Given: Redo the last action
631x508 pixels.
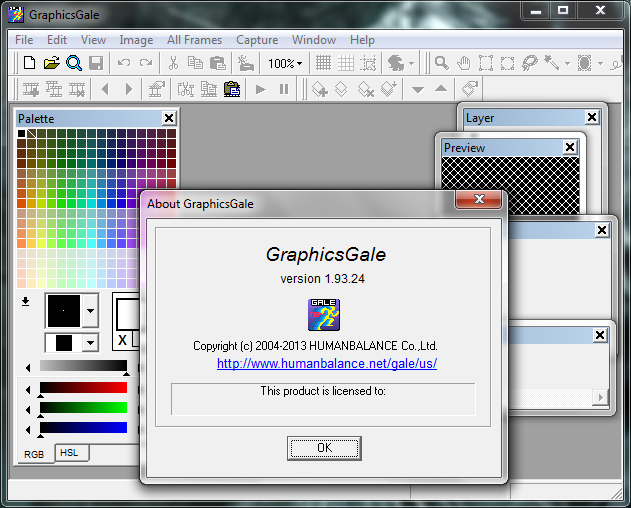Looking at the screenshot, I should point(146,63).
